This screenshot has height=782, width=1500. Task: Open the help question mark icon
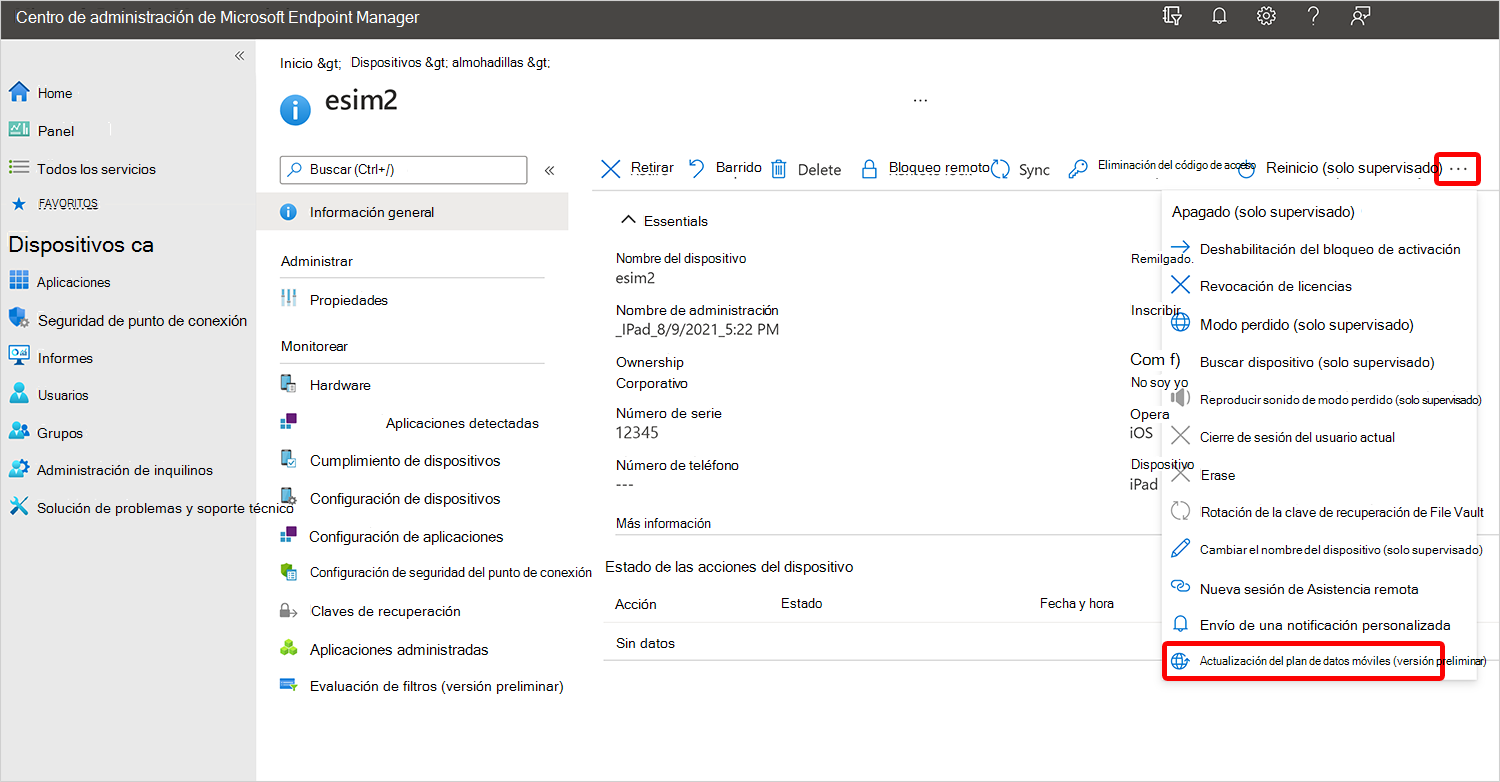(1315, 17)
